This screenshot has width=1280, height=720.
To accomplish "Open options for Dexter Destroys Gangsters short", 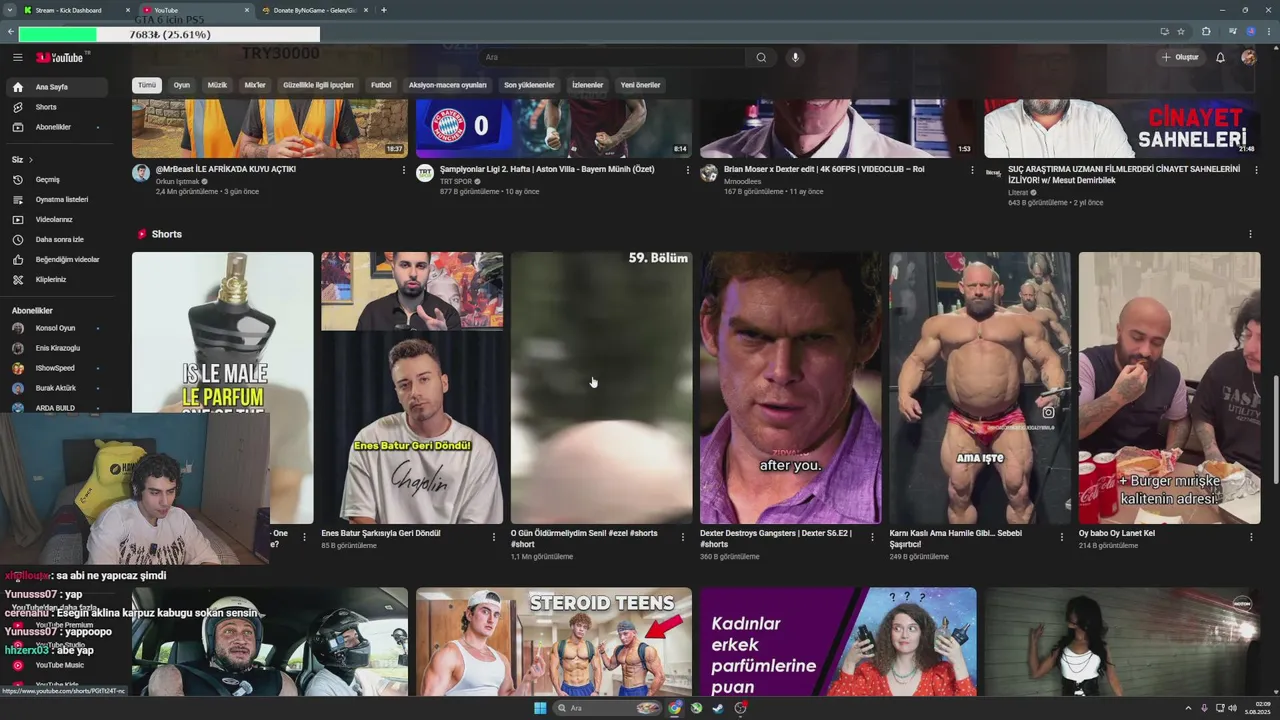I will pos(872,537).
